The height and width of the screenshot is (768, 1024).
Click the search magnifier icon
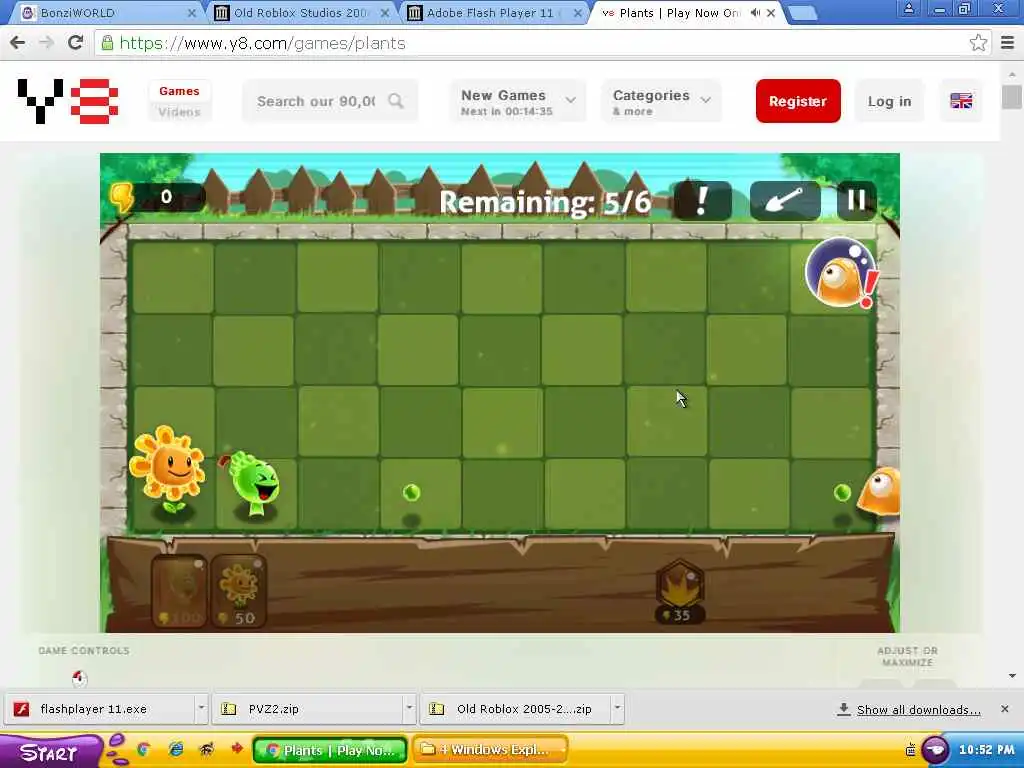coord(396,101)
